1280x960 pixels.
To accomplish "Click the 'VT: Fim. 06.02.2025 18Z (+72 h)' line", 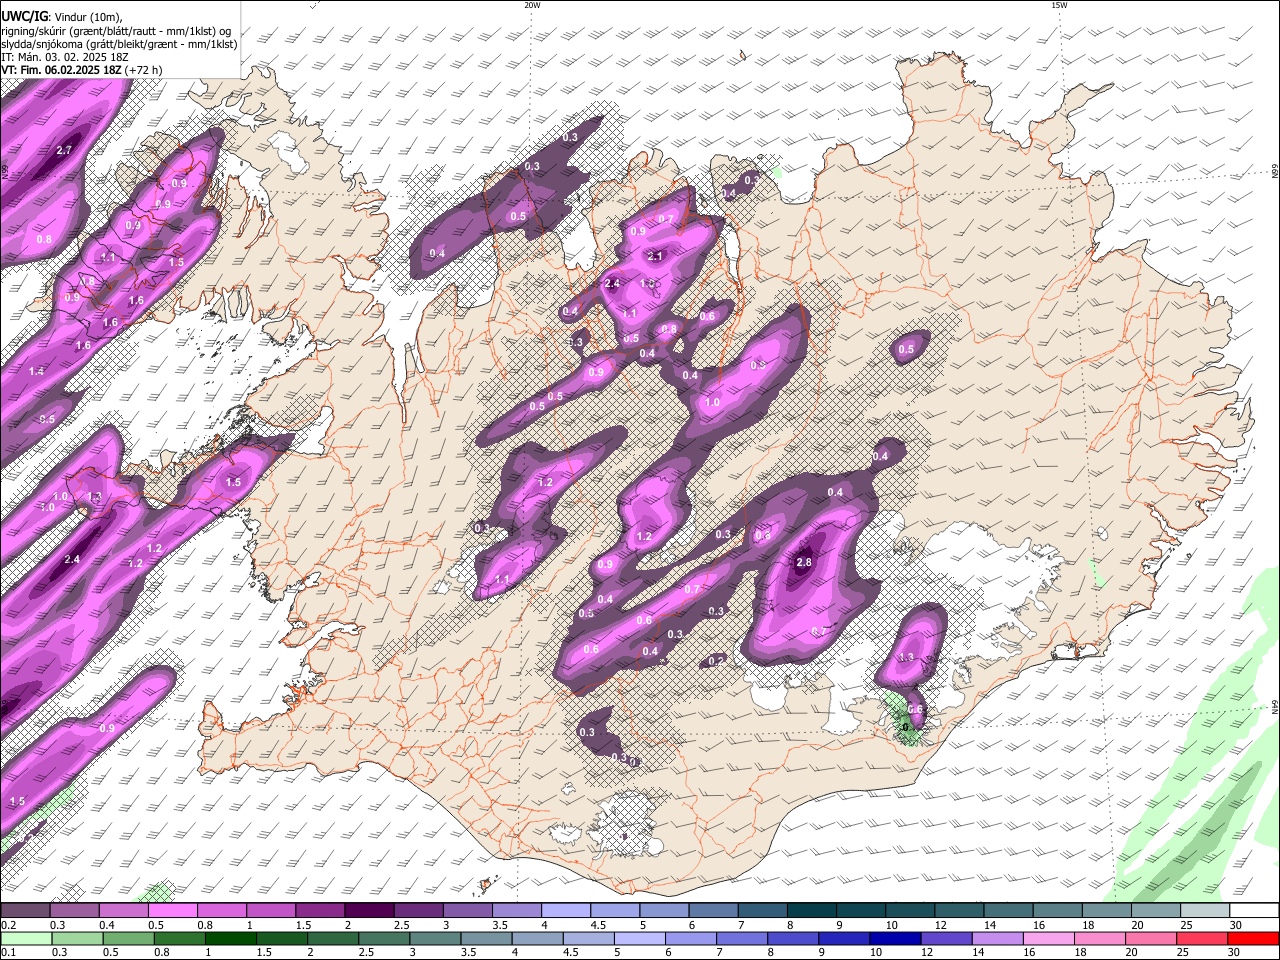I will click(x=82, y=70).
